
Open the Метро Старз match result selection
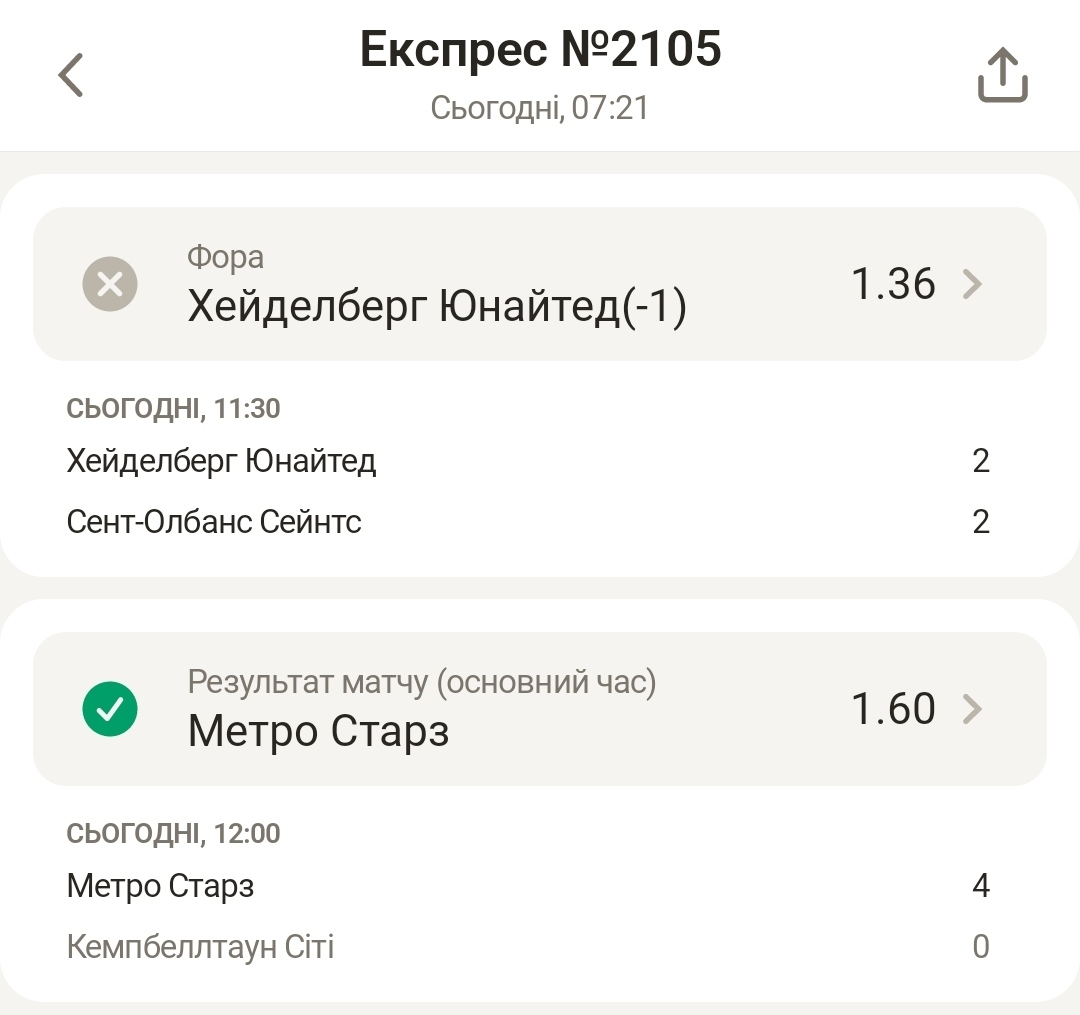(x=318, y=732)
